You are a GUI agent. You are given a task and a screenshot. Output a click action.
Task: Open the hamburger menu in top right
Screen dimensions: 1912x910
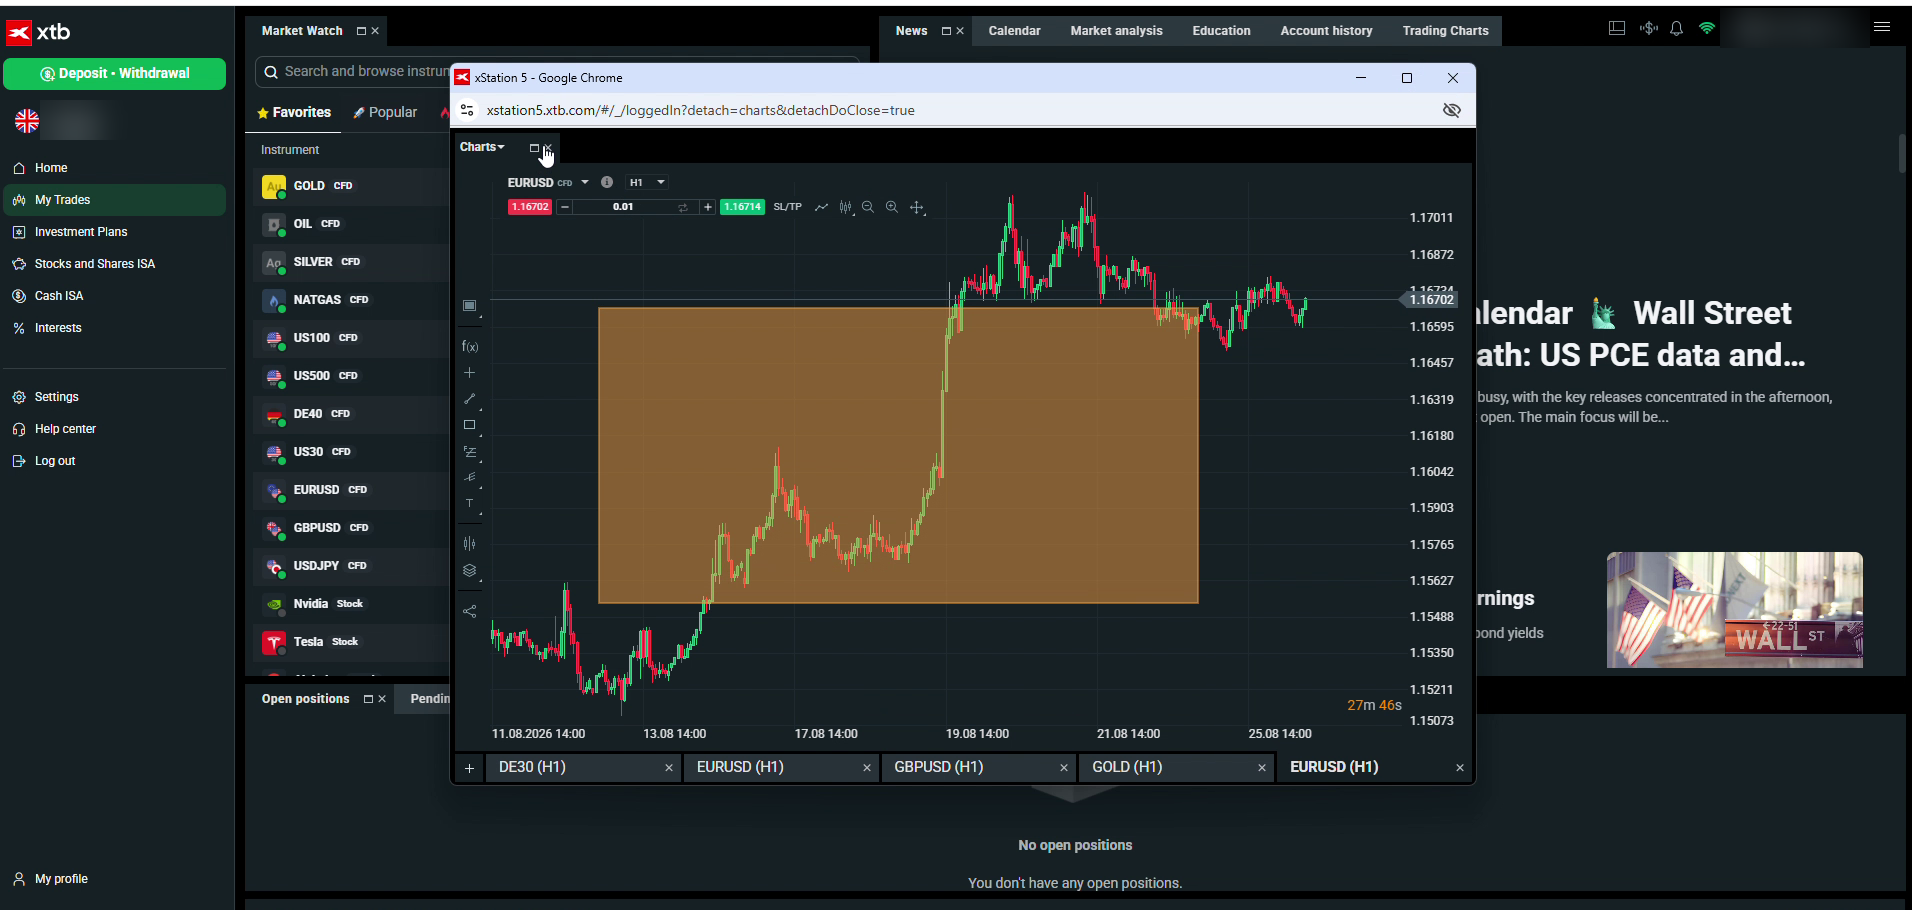[1882, 28]
